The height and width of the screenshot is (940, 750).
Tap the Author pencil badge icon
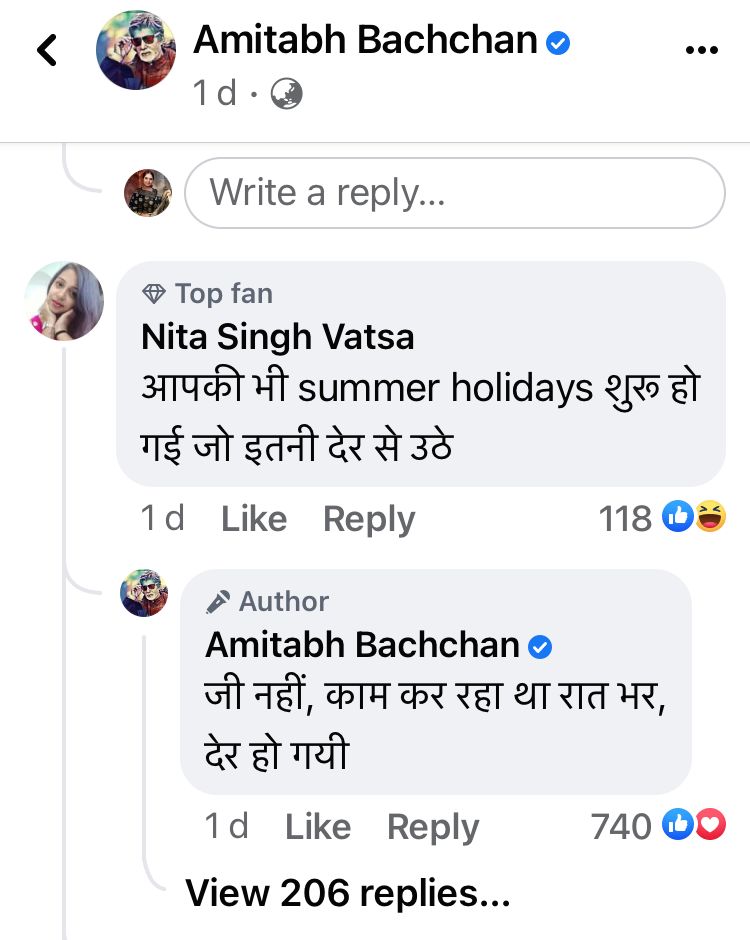tap(217, 602)
